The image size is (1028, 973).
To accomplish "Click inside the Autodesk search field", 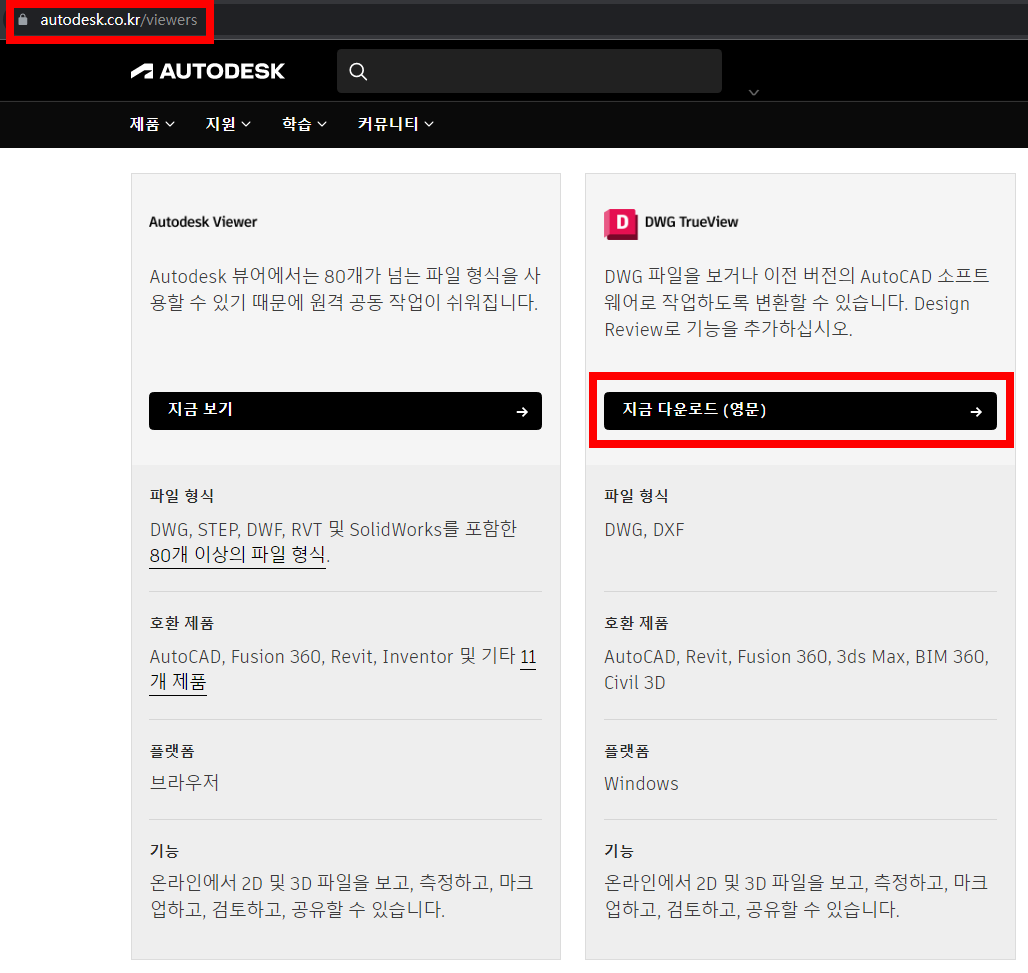I will pyautogui.click(x=529, y=71).
